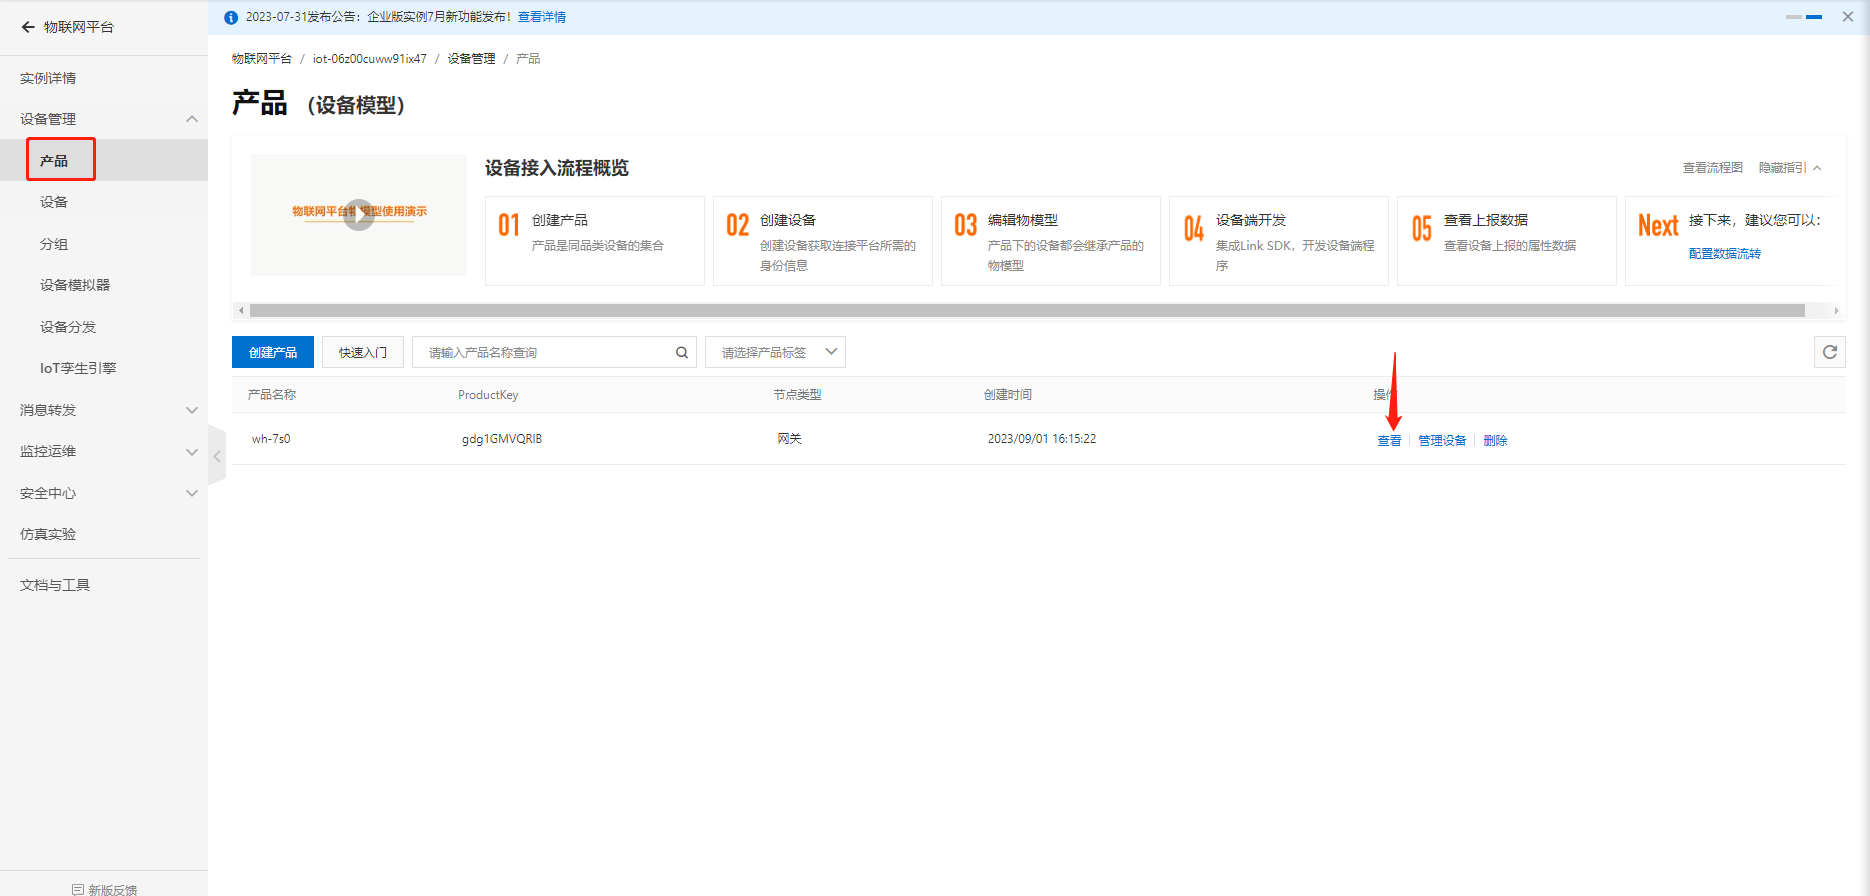
Task: Click the refresh icon above the table
Action: (x=1829, y=352)
